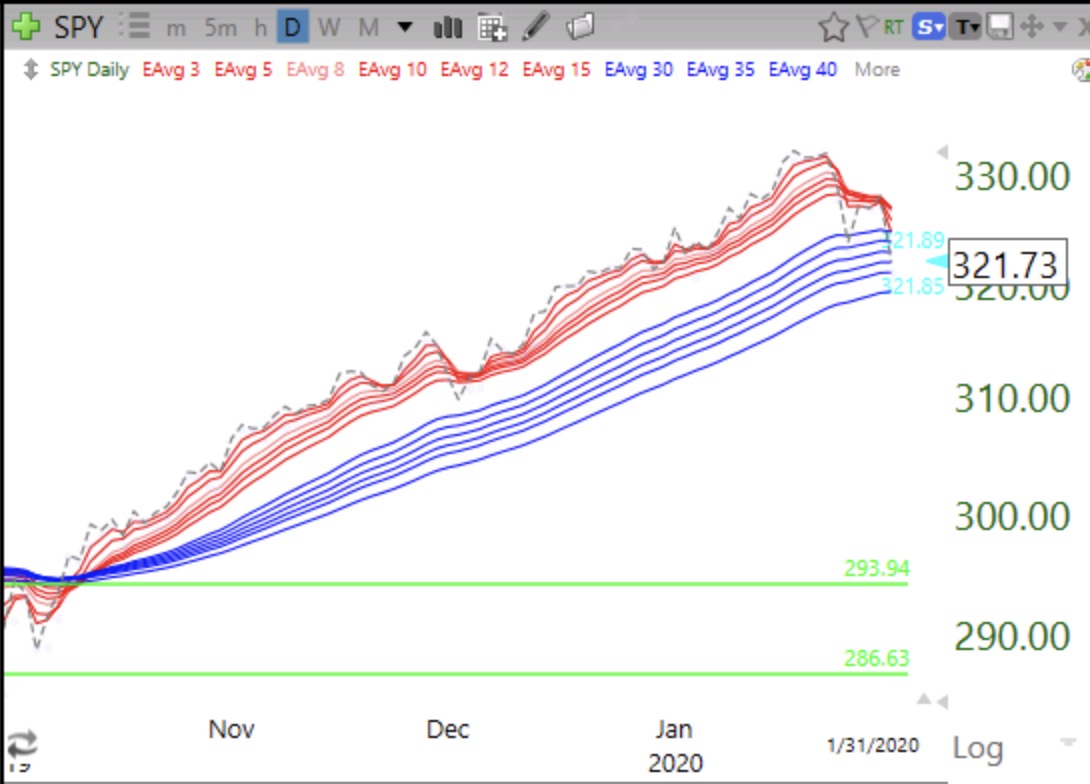The image size is (1090, 784).
Task: Click the up-down arrow pane handle icon
Action: point(31,70)
